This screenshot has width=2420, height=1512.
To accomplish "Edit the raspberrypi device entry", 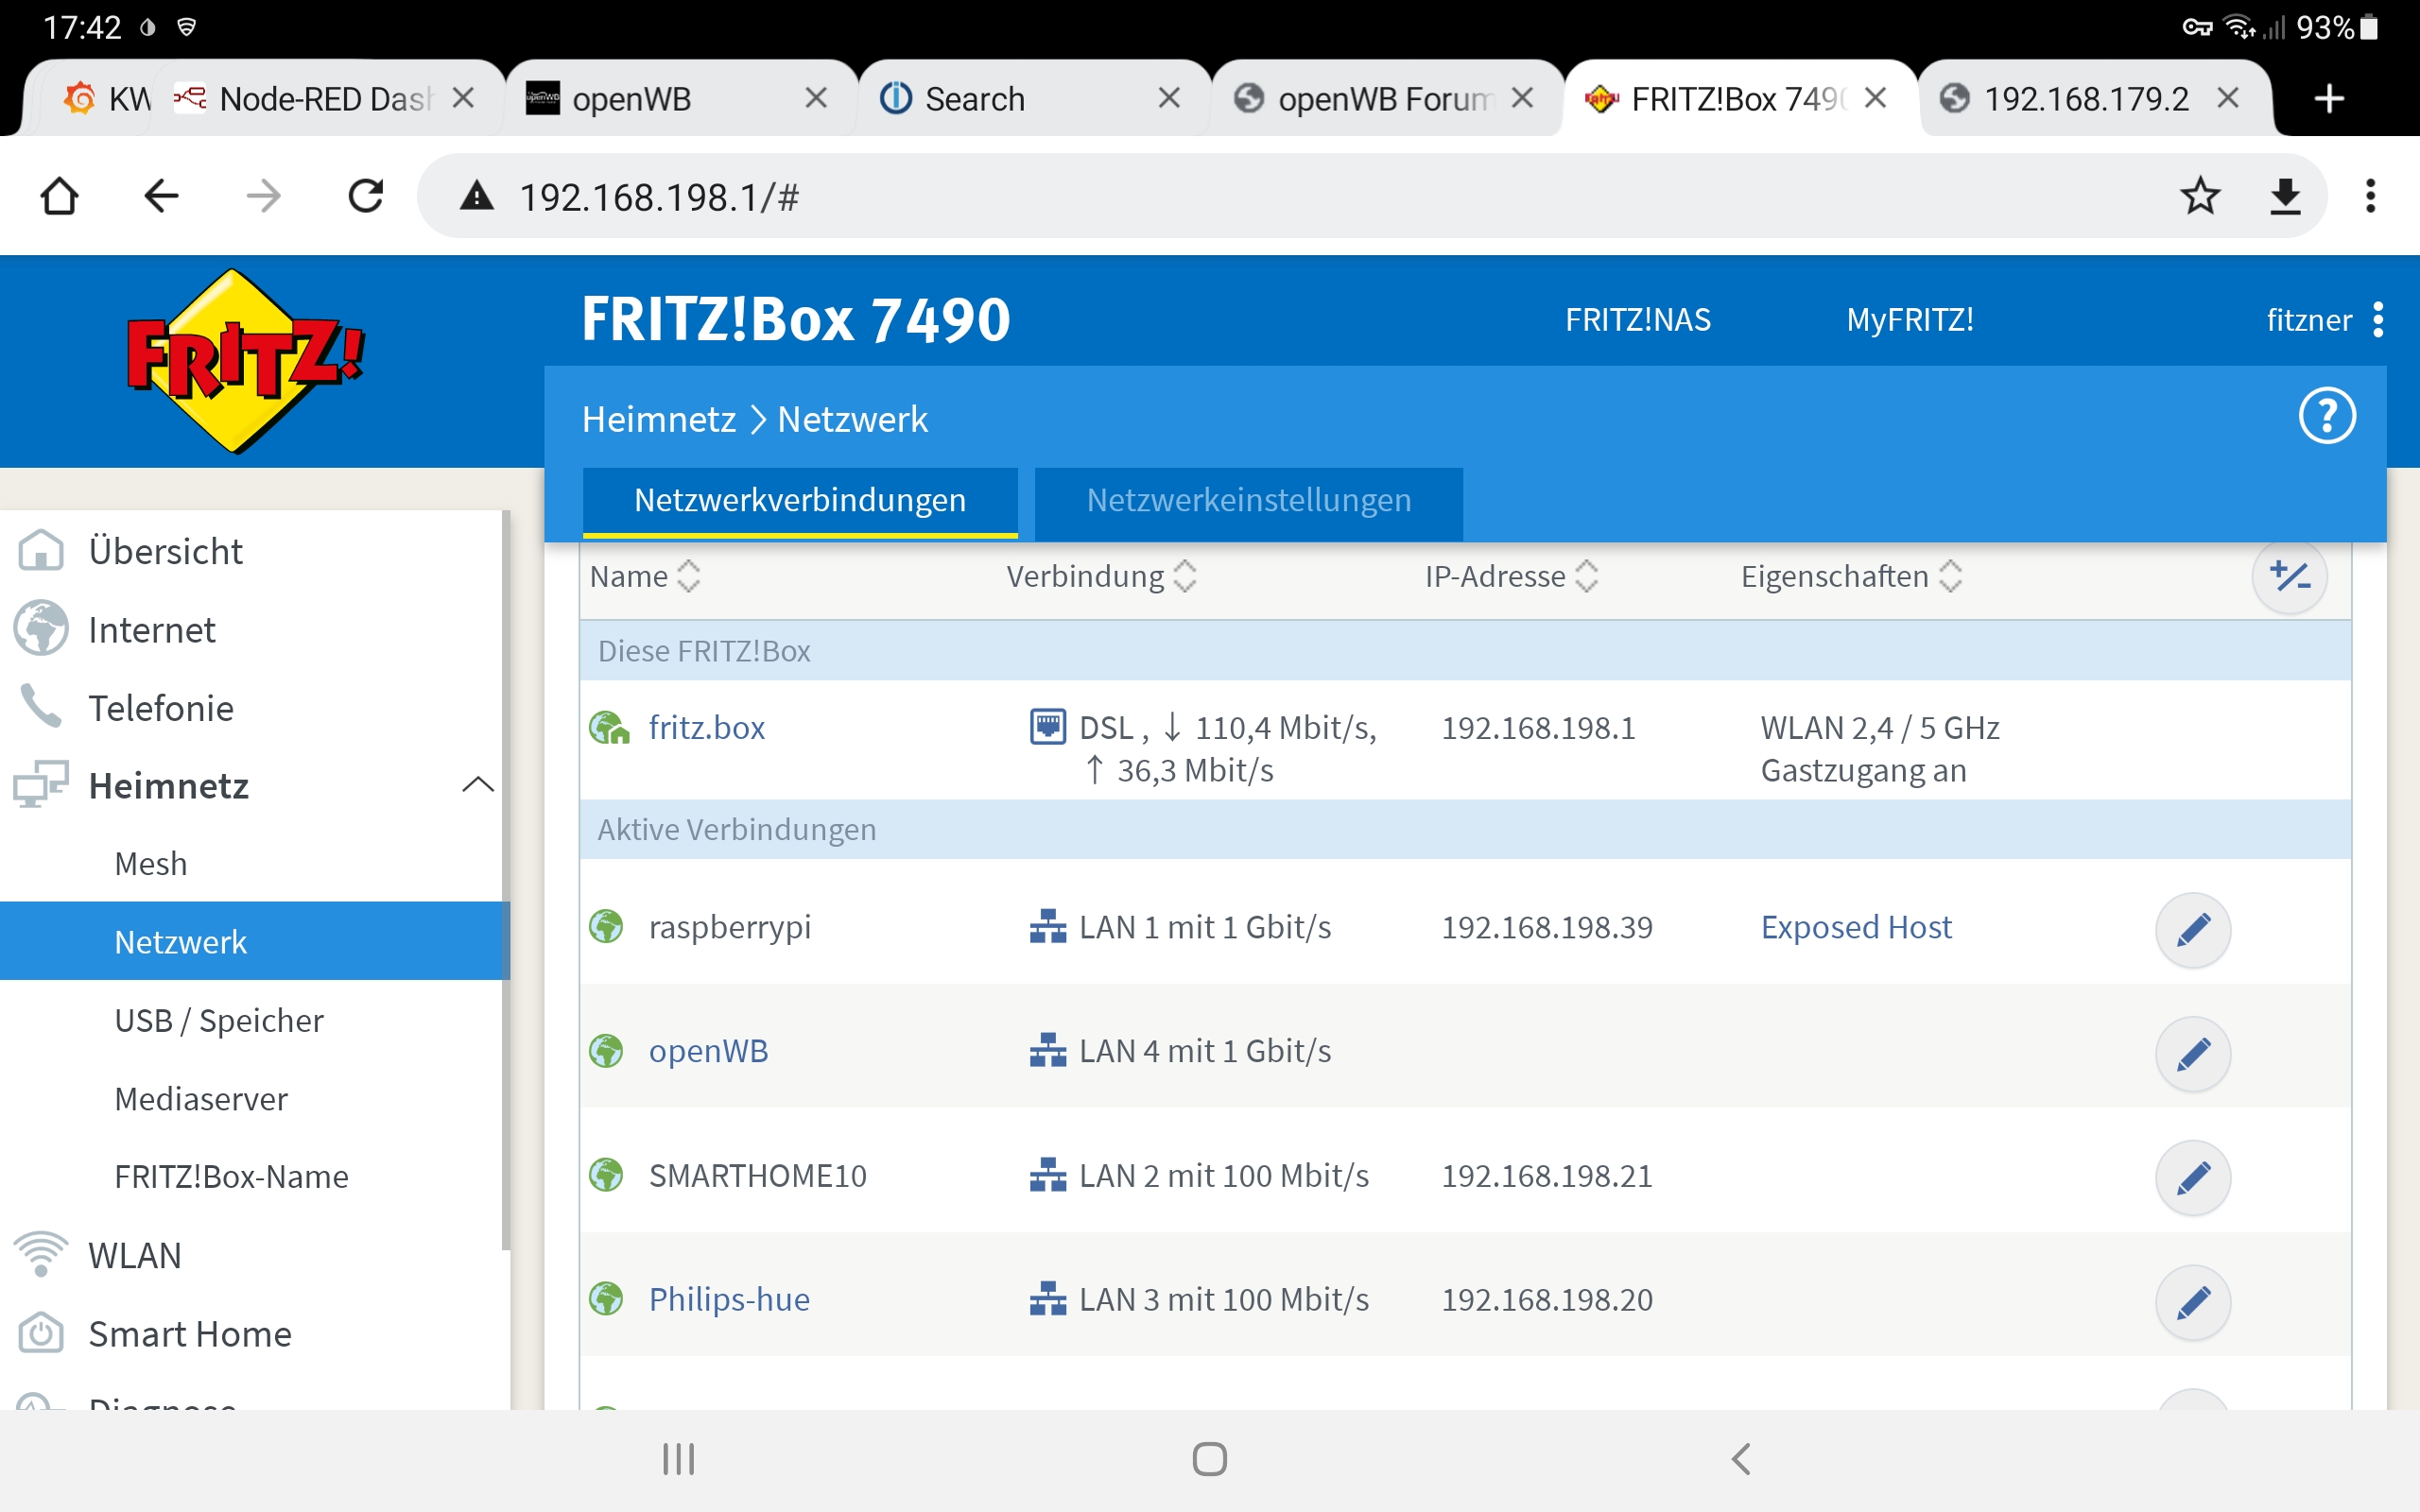I will point(2192,929).
